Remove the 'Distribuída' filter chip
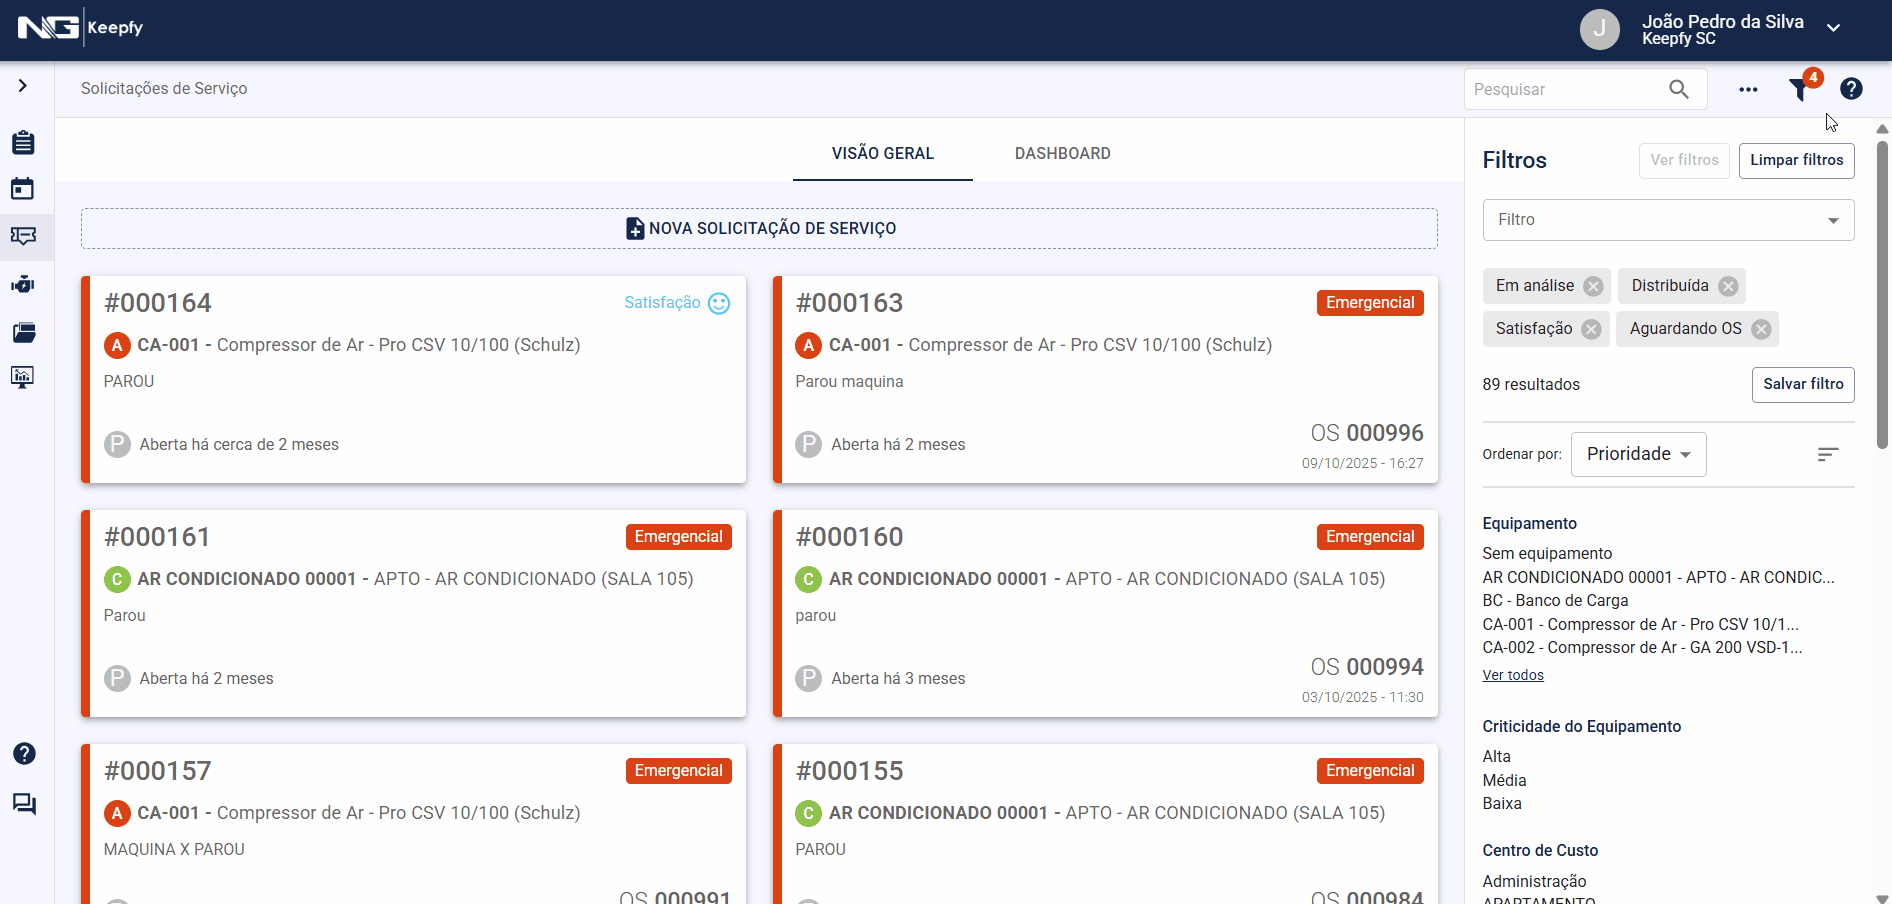1892x904 pixels. tap(1728, 287)
